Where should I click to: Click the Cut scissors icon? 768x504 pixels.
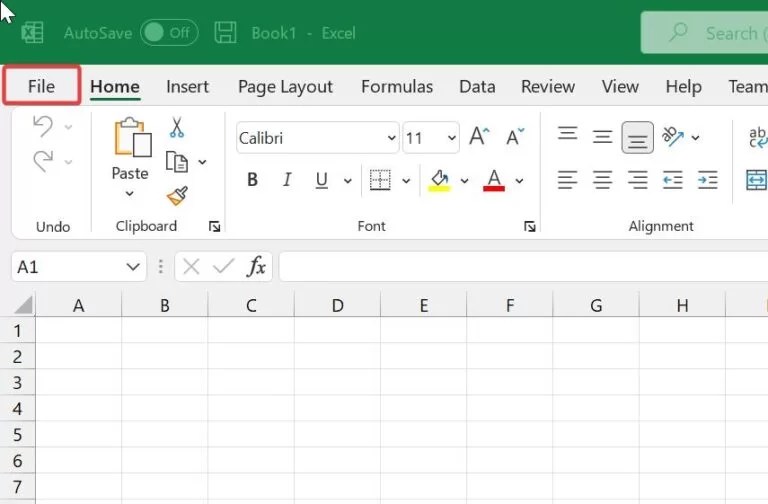tap(177, 127)
